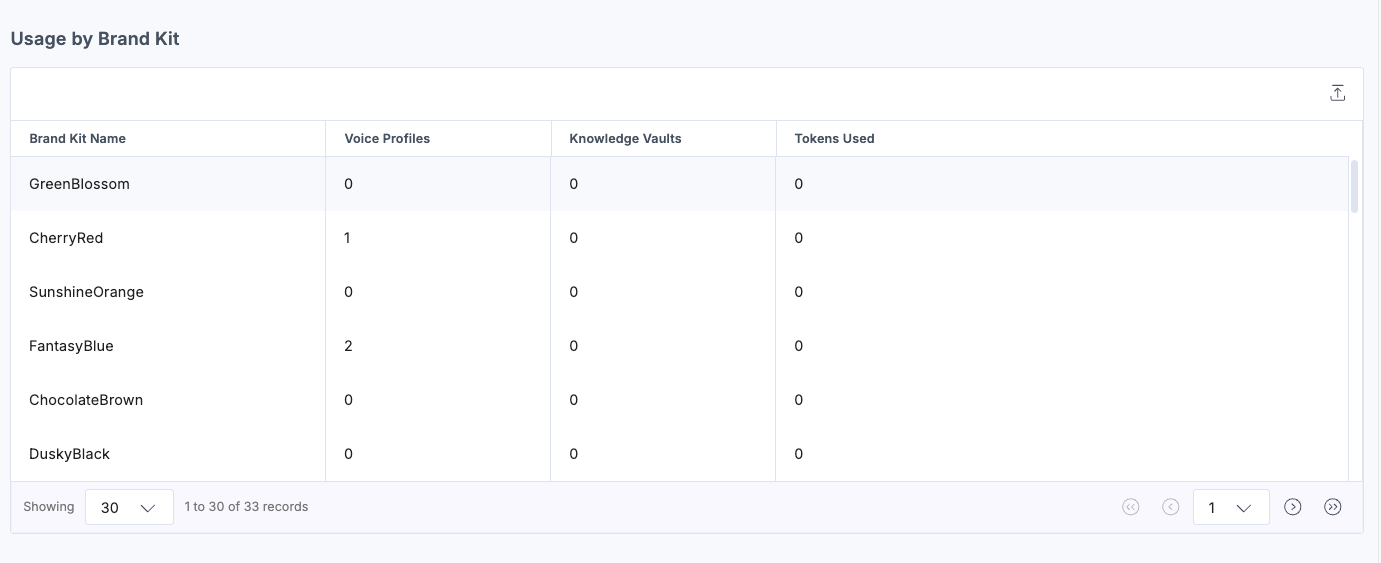Go to the first page of records

coord(1131,507)
